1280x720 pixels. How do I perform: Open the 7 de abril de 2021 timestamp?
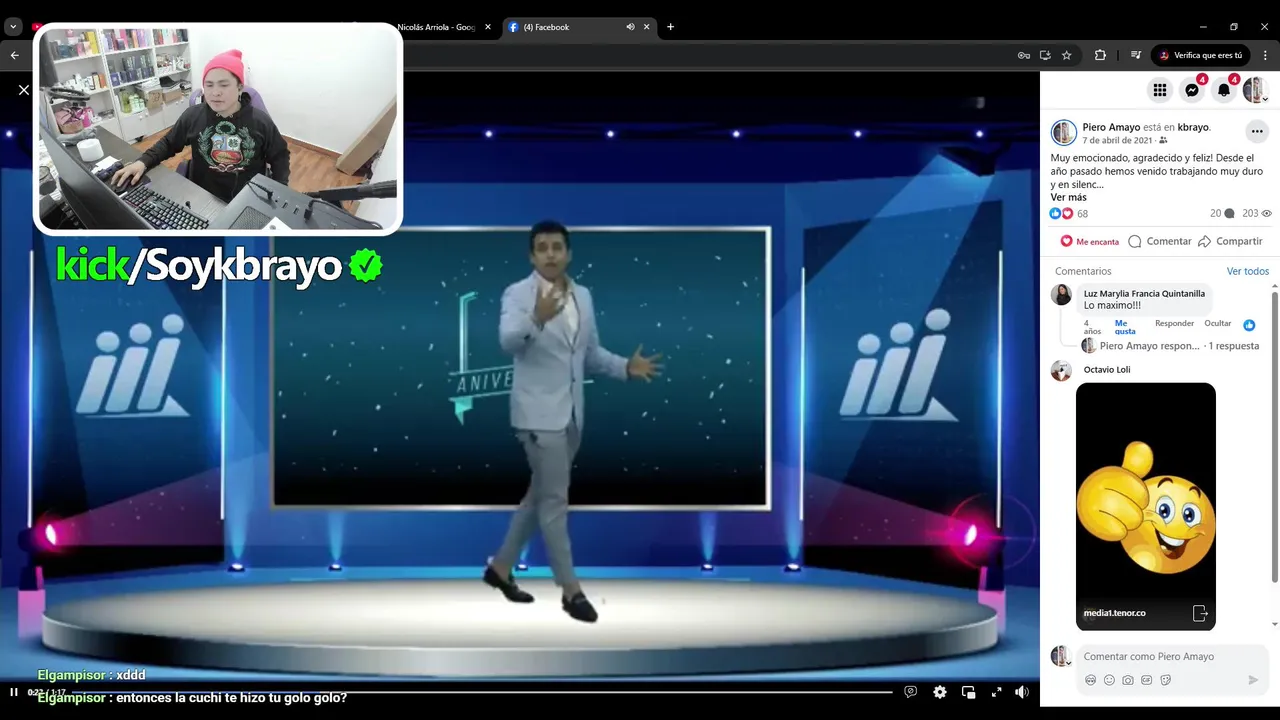1116,140
